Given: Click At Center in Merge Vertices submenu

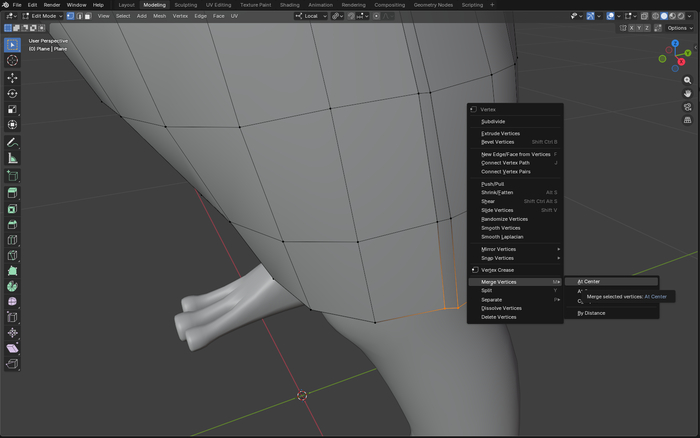Looking at the screenshot, I should pyautogui.click(x=589, y=282).
